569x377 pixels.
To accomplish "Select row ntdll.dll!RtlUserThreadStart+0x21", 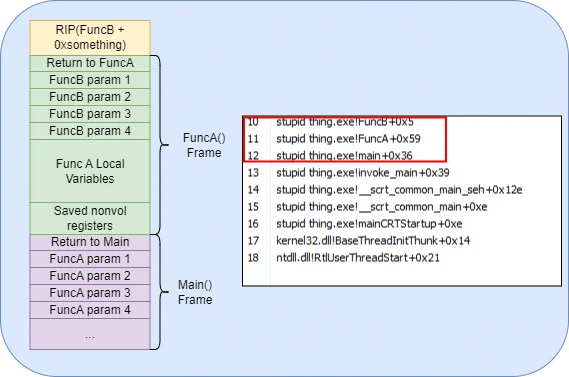I will tap(402, 258).
